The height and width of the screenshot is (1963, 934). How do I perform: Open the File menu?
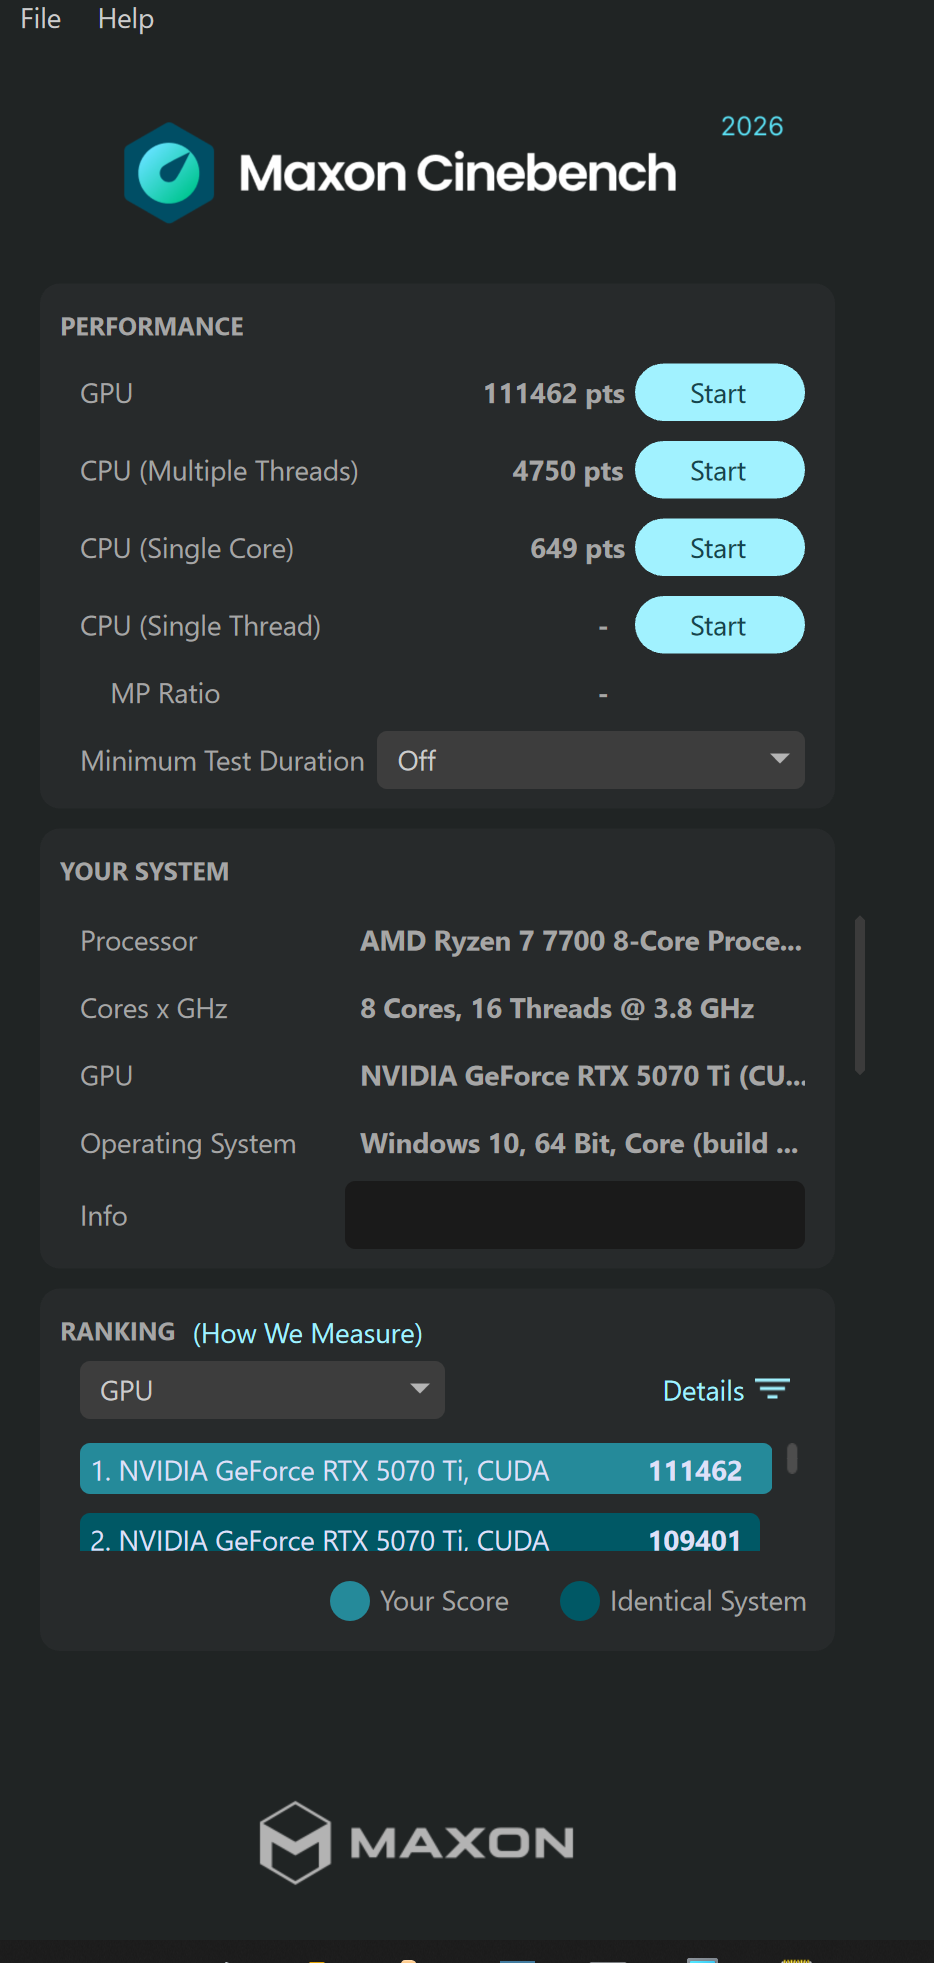point(41,19)
